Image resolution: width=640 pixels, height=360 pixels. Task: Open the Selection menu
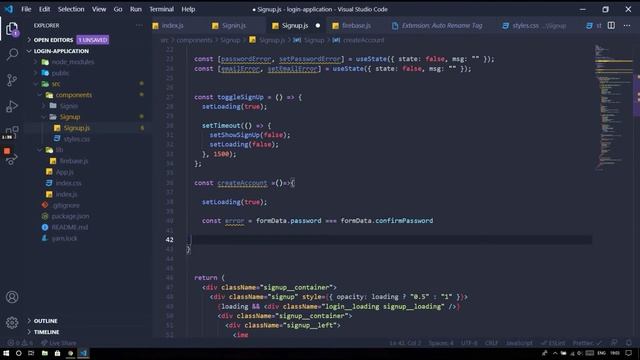(x=71, y=9)
